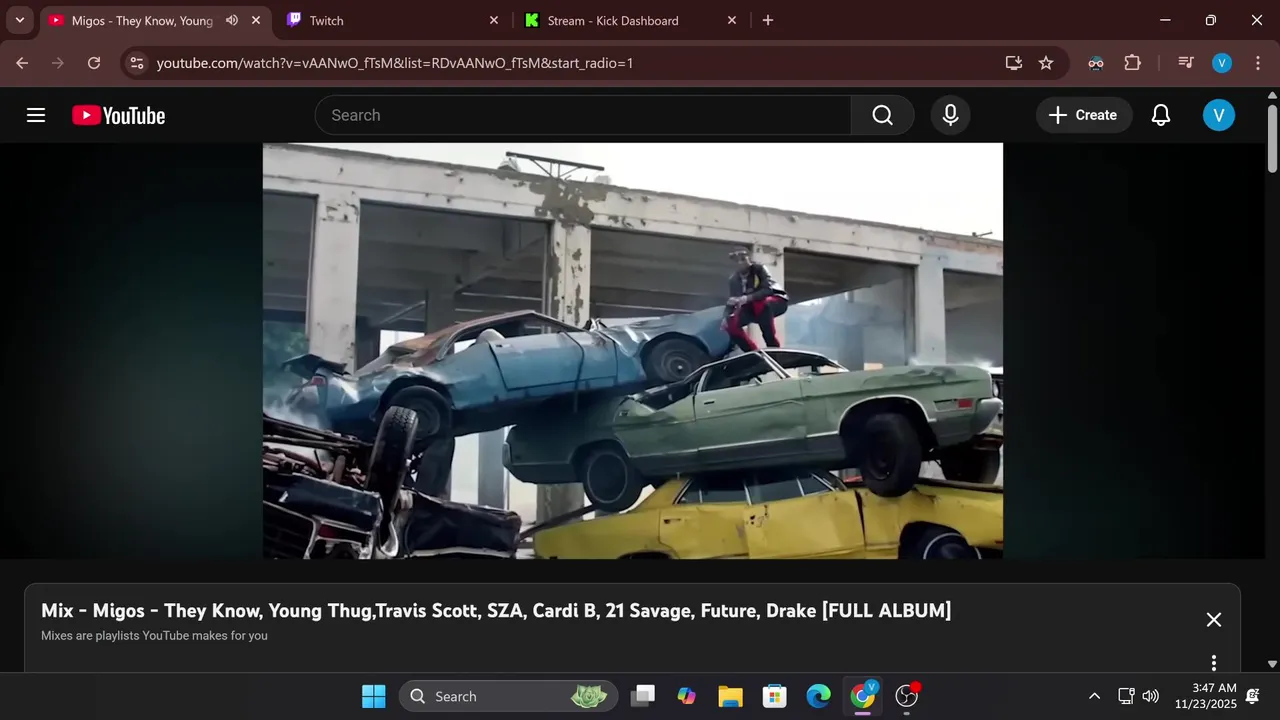This screenshot has height=720, width=1280.
Task: Click the video player to pause
Action: click(x=633, y=351)
